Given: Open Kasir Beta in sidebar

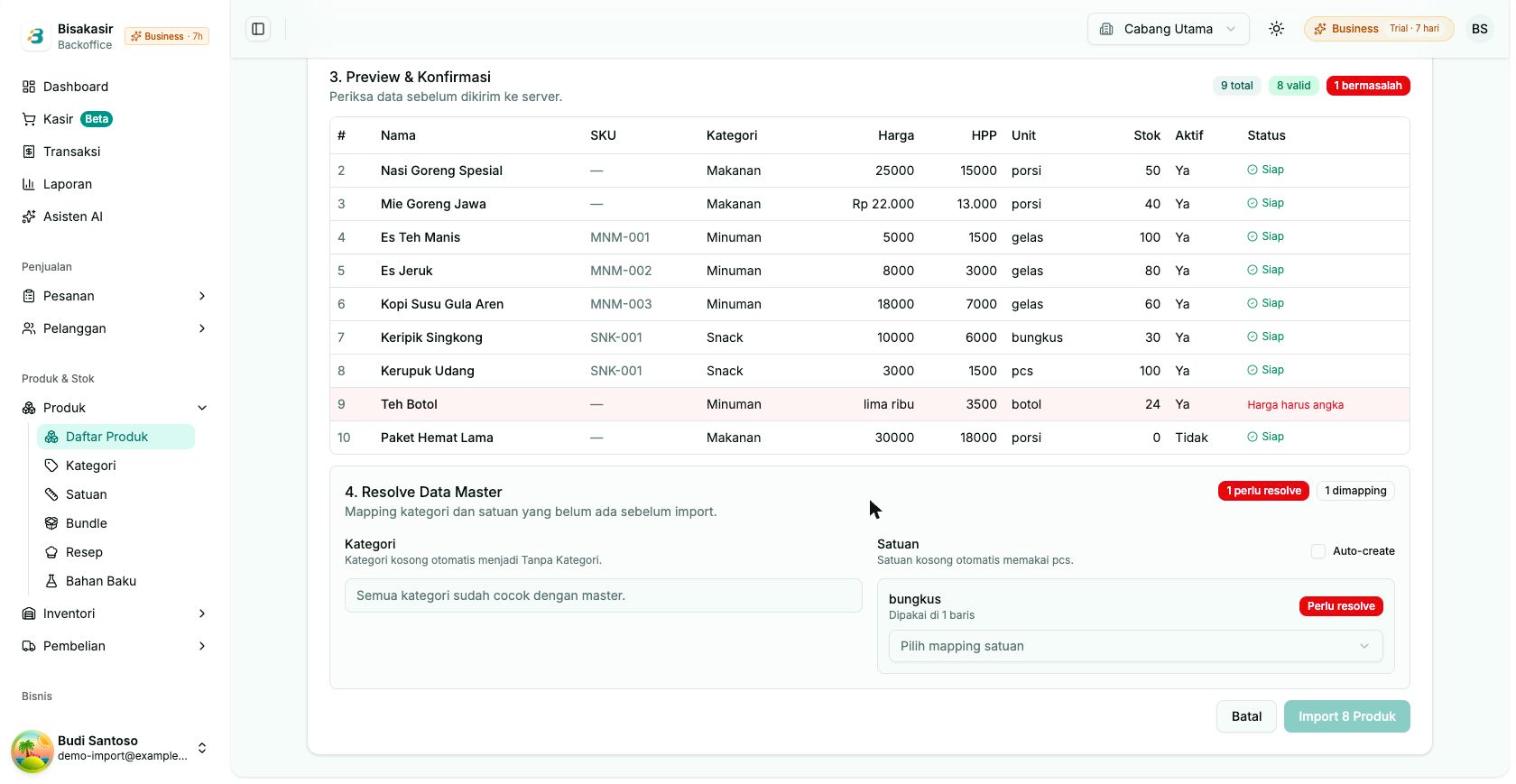Looking at the screenshot, I should [114, 119].
